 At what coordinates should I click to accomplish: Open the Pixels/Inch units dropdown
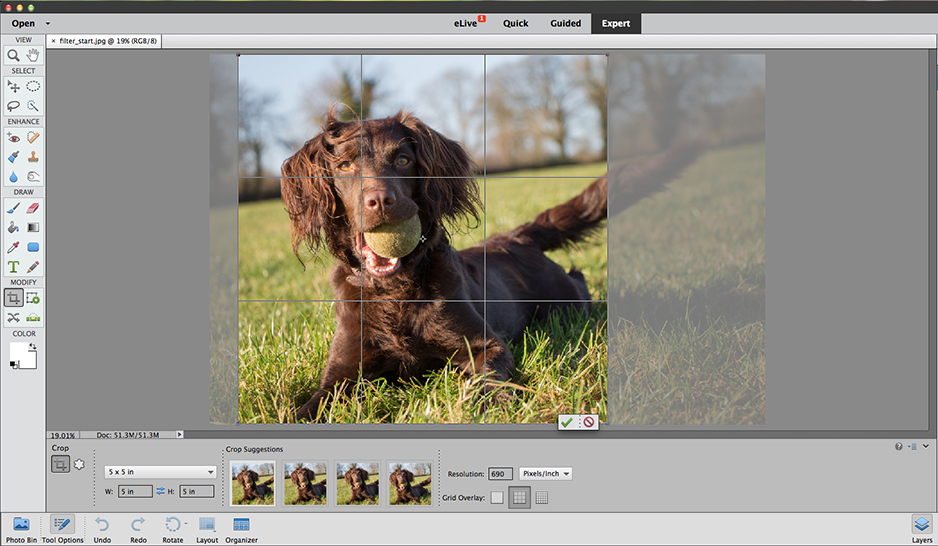[545, 474]
